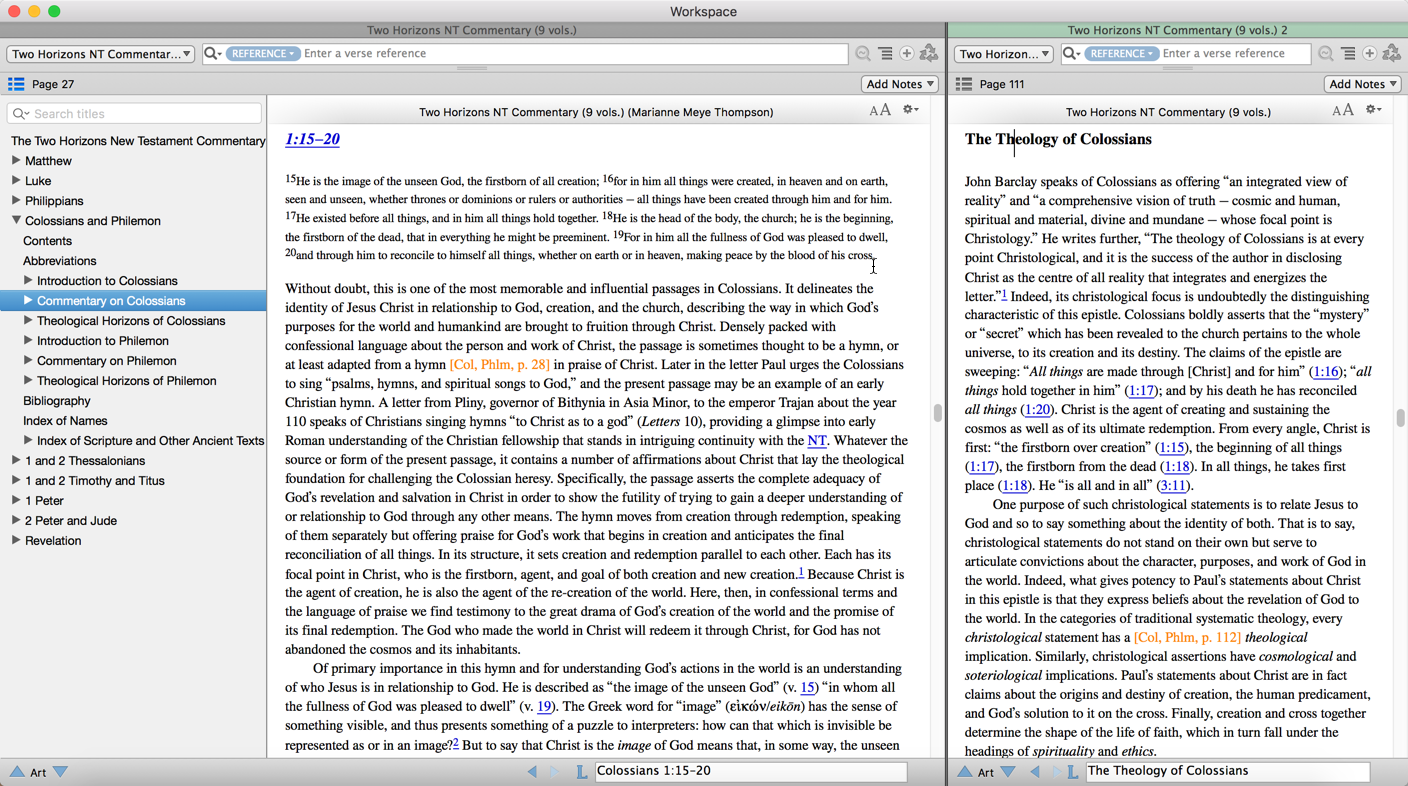
Task: Open right pane module selector Two Horizon…
Action: pos(1003,54)
